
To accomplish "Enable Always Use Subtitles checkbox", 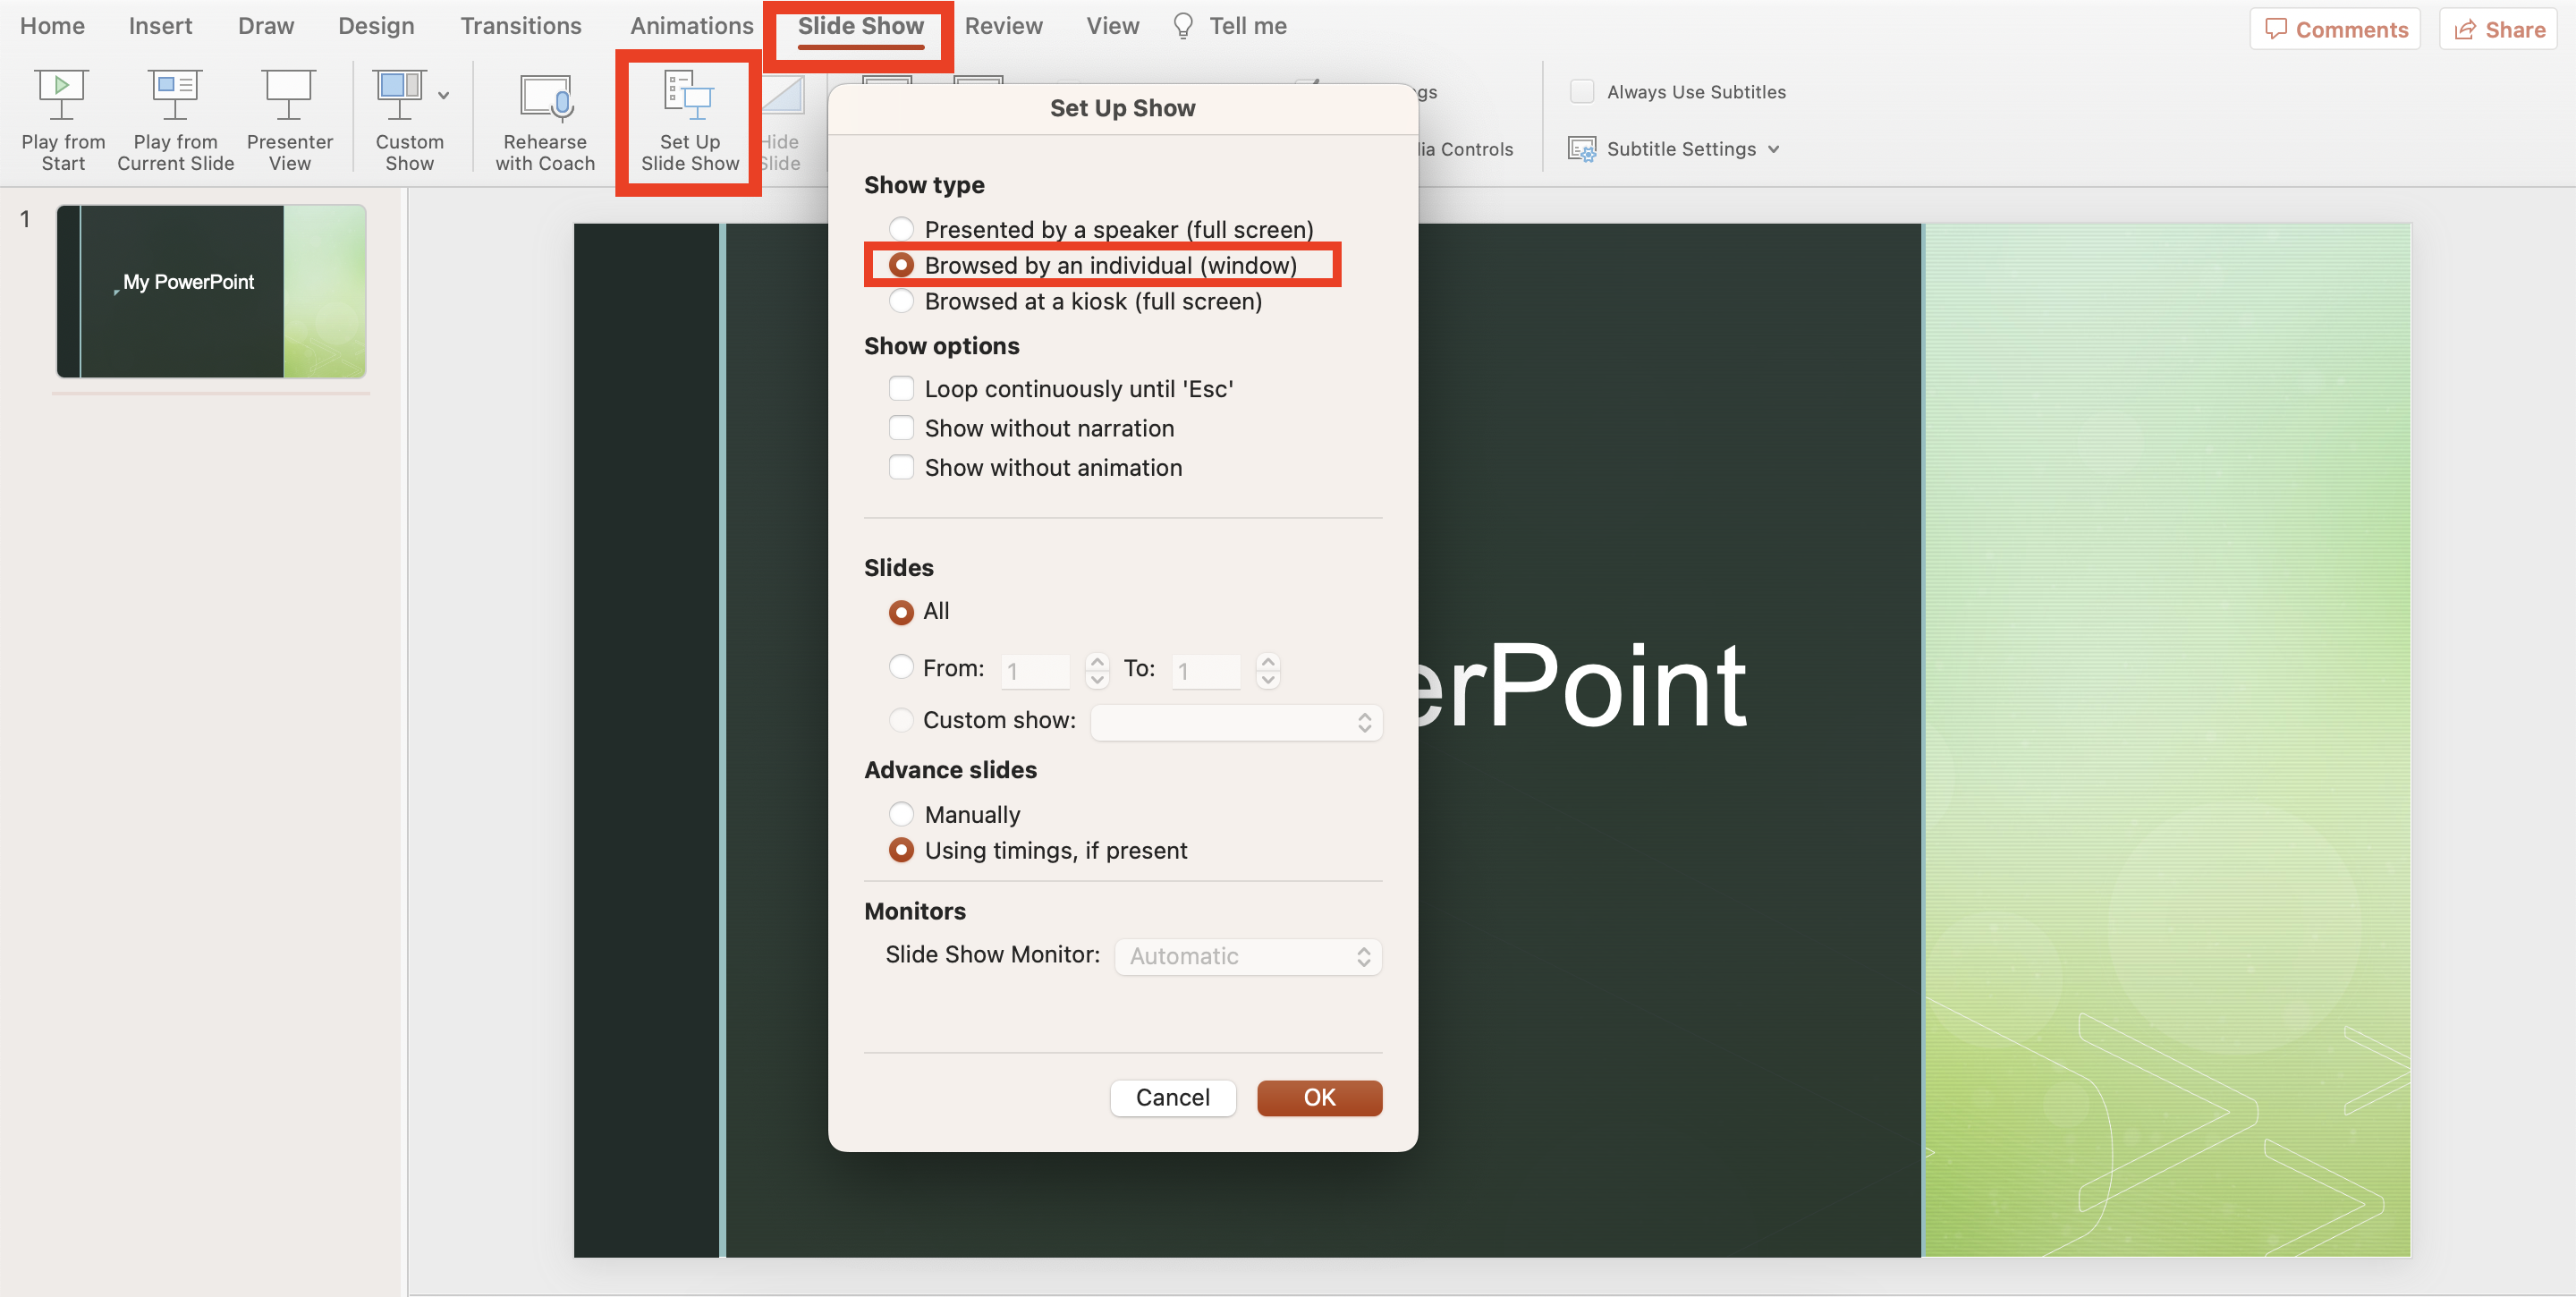I will pyautogui.click(x=1581, y=92).
